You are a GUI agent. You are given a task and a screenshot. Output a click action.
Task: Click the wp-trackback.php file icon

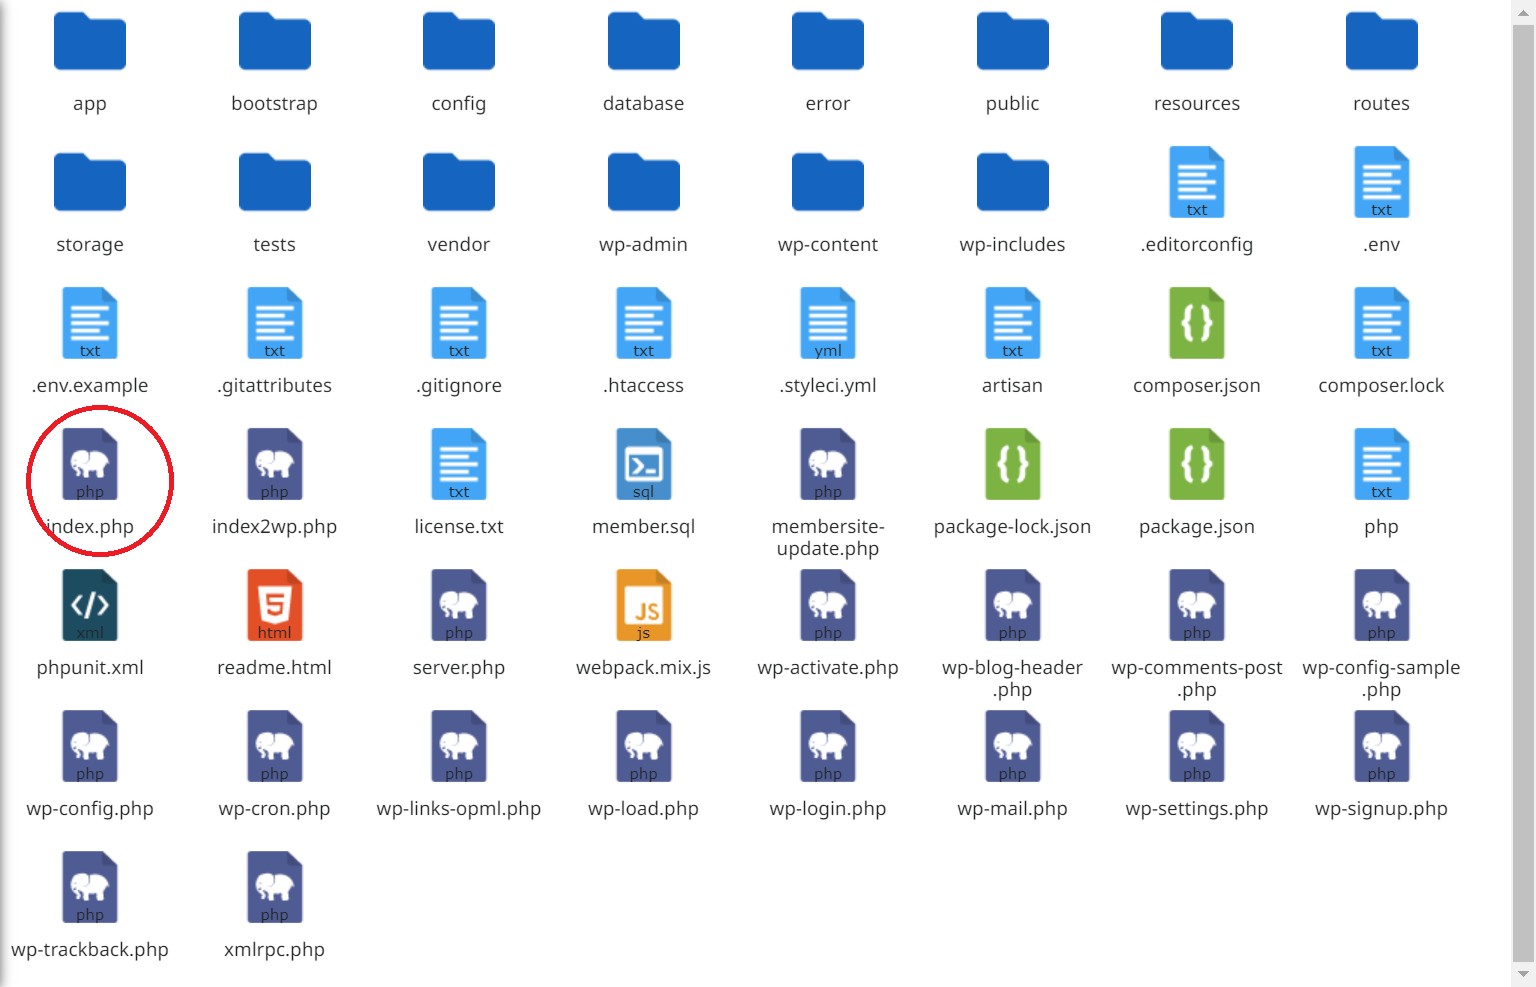coord(90,887)
